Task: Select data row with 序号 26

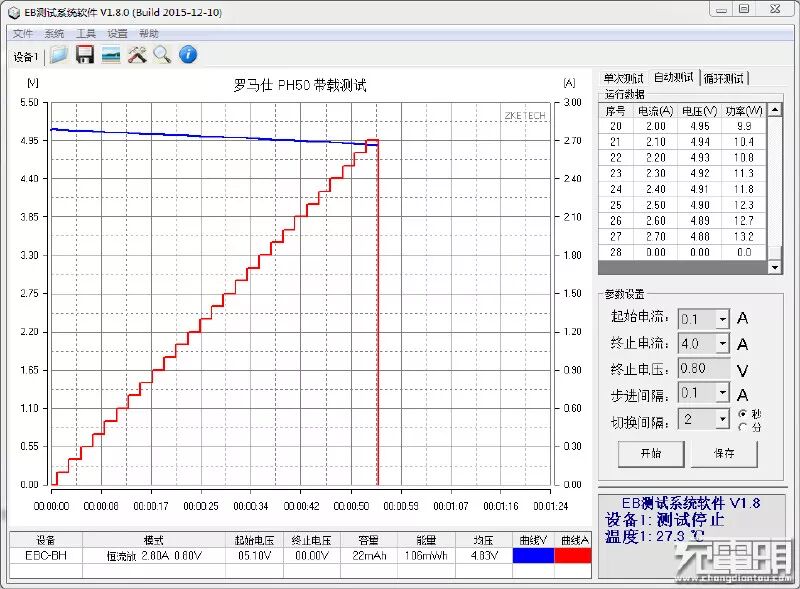Action: click(x=683, y=221)
